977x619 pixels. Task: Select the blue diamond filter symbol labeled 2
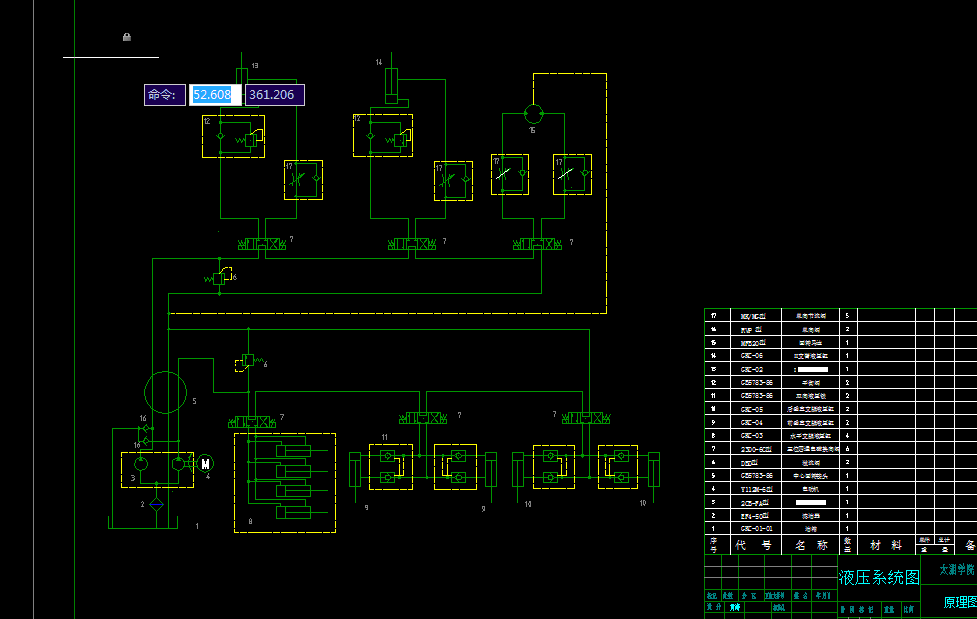pyautogui.click(x=156, y=504)
